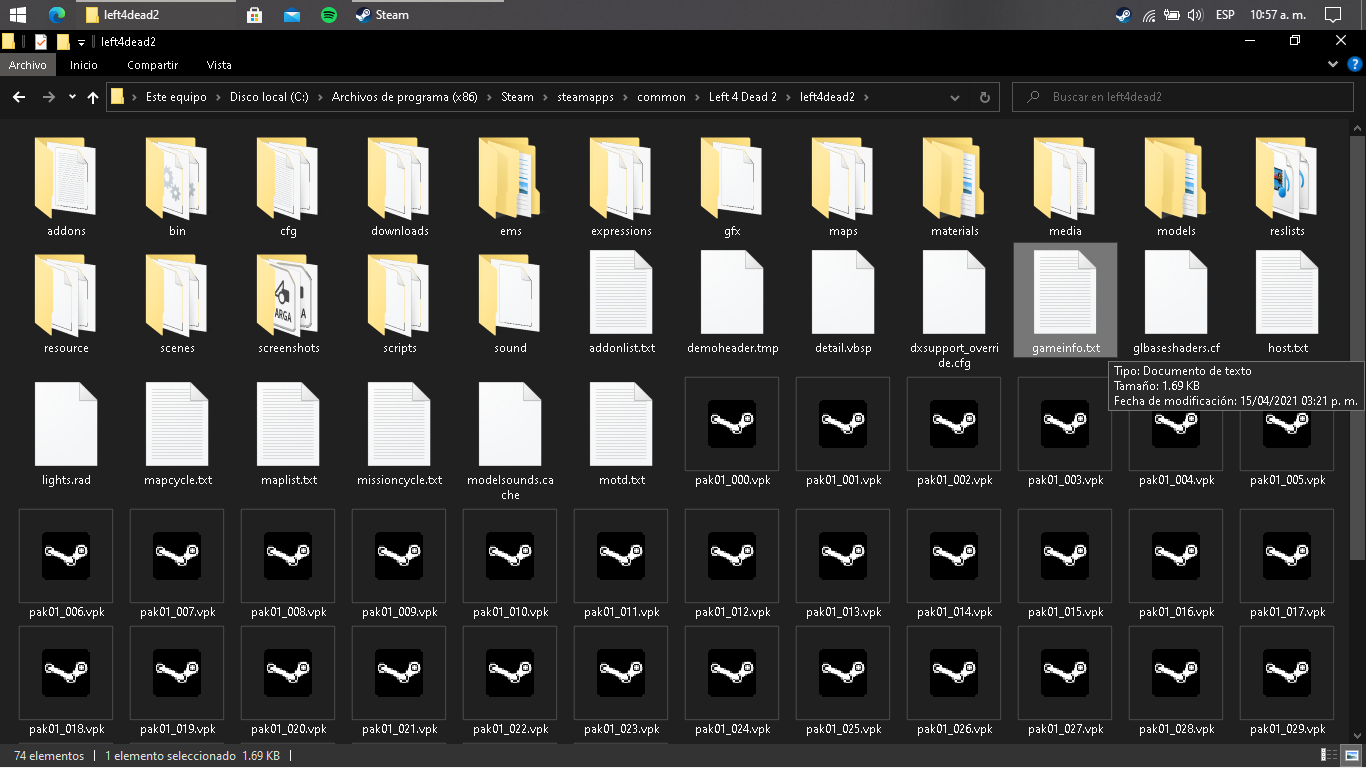The height and width of the screenshot is (768, 1366).
Task: Switch to details view layout
Action: coord(1330,756)
